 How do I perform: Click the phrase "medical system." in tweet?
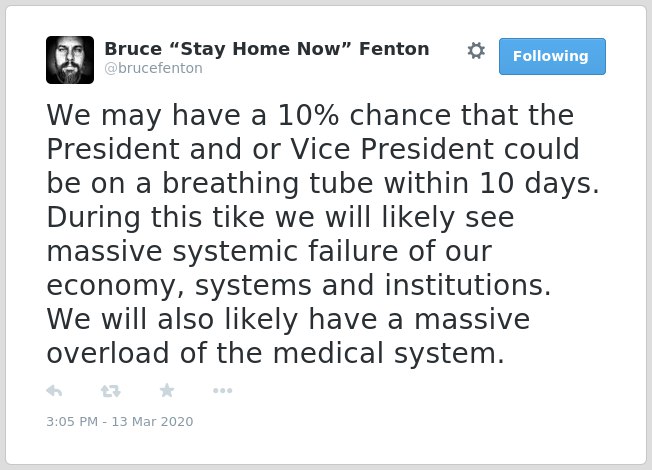tap(389, 354)
